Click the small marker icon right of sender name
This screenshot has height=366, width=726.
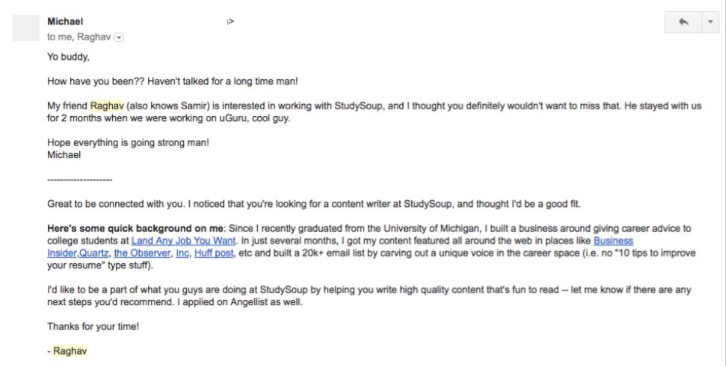click(x=230, y=21)
